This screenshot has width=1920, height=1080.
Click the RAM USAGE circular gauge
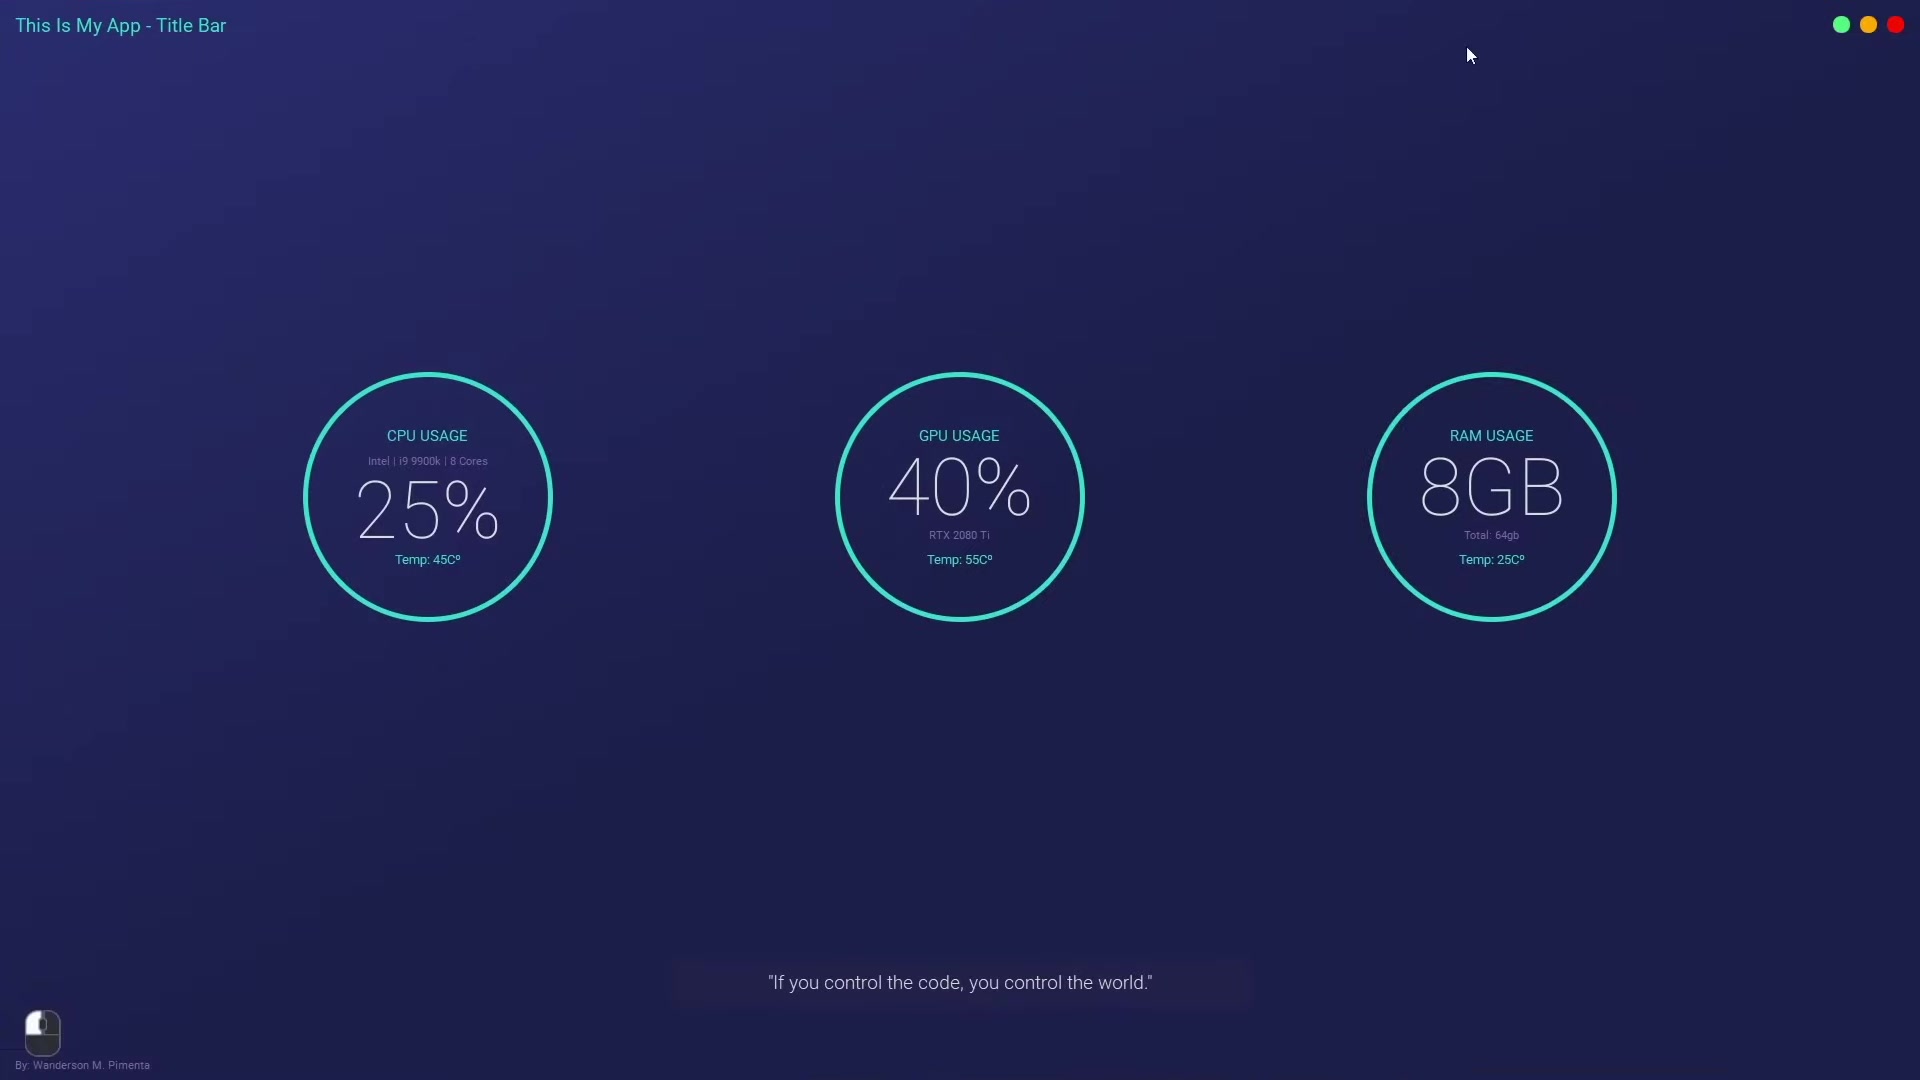[1491, 497]
